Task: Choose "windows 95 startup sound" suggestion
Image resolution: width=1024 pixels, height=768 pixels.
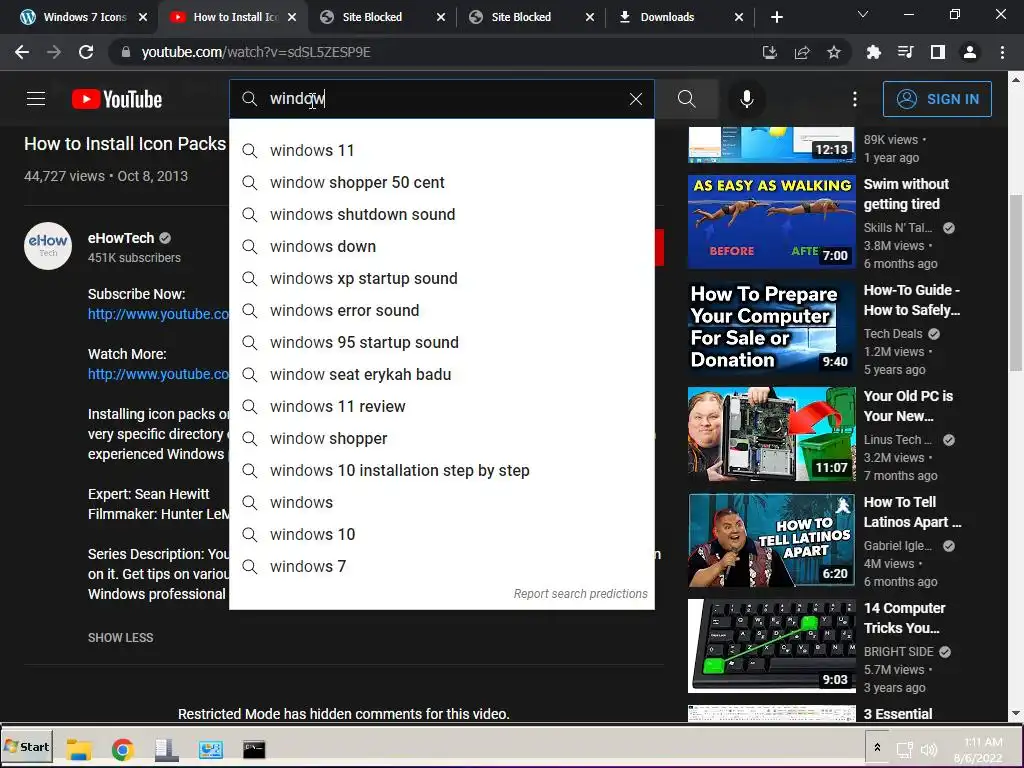Action: pos(441,342)
